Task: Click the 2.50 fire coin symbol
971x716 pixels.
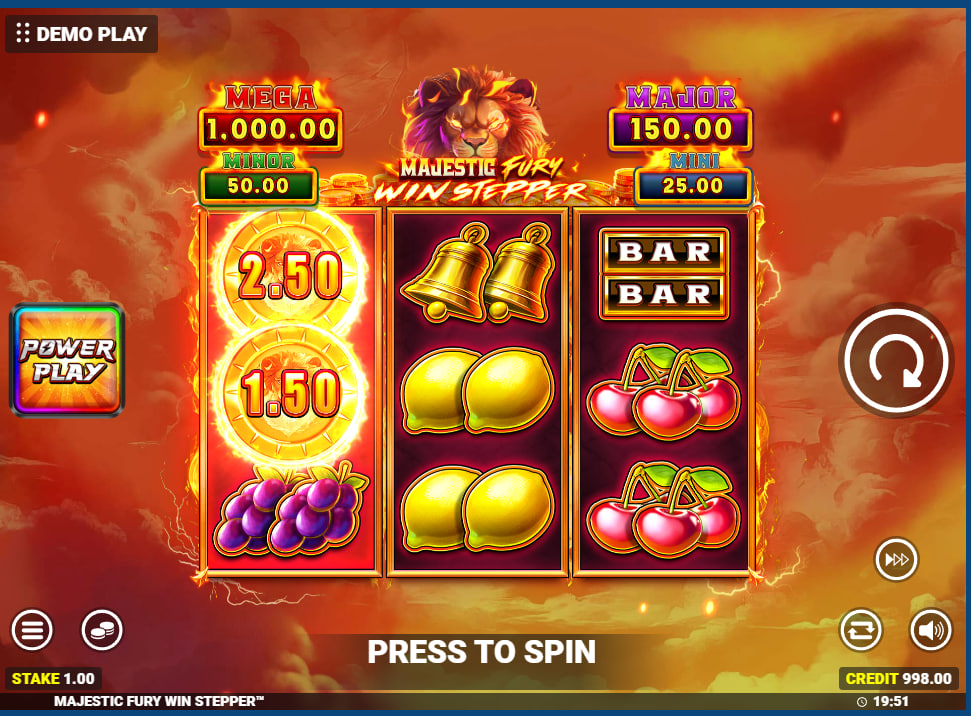Action: (x=290, y=273)
